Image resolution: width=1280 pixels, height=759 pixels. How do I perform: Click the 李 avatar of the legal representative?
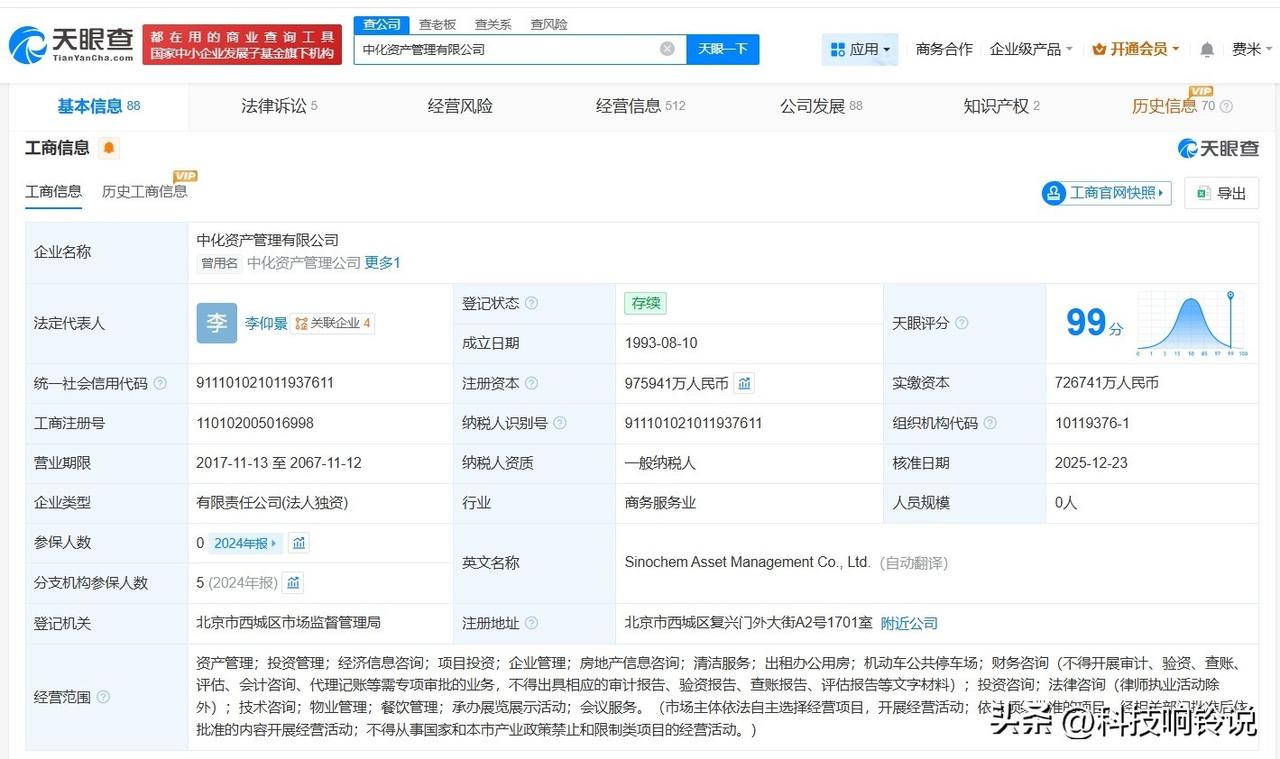click(217, 323)
